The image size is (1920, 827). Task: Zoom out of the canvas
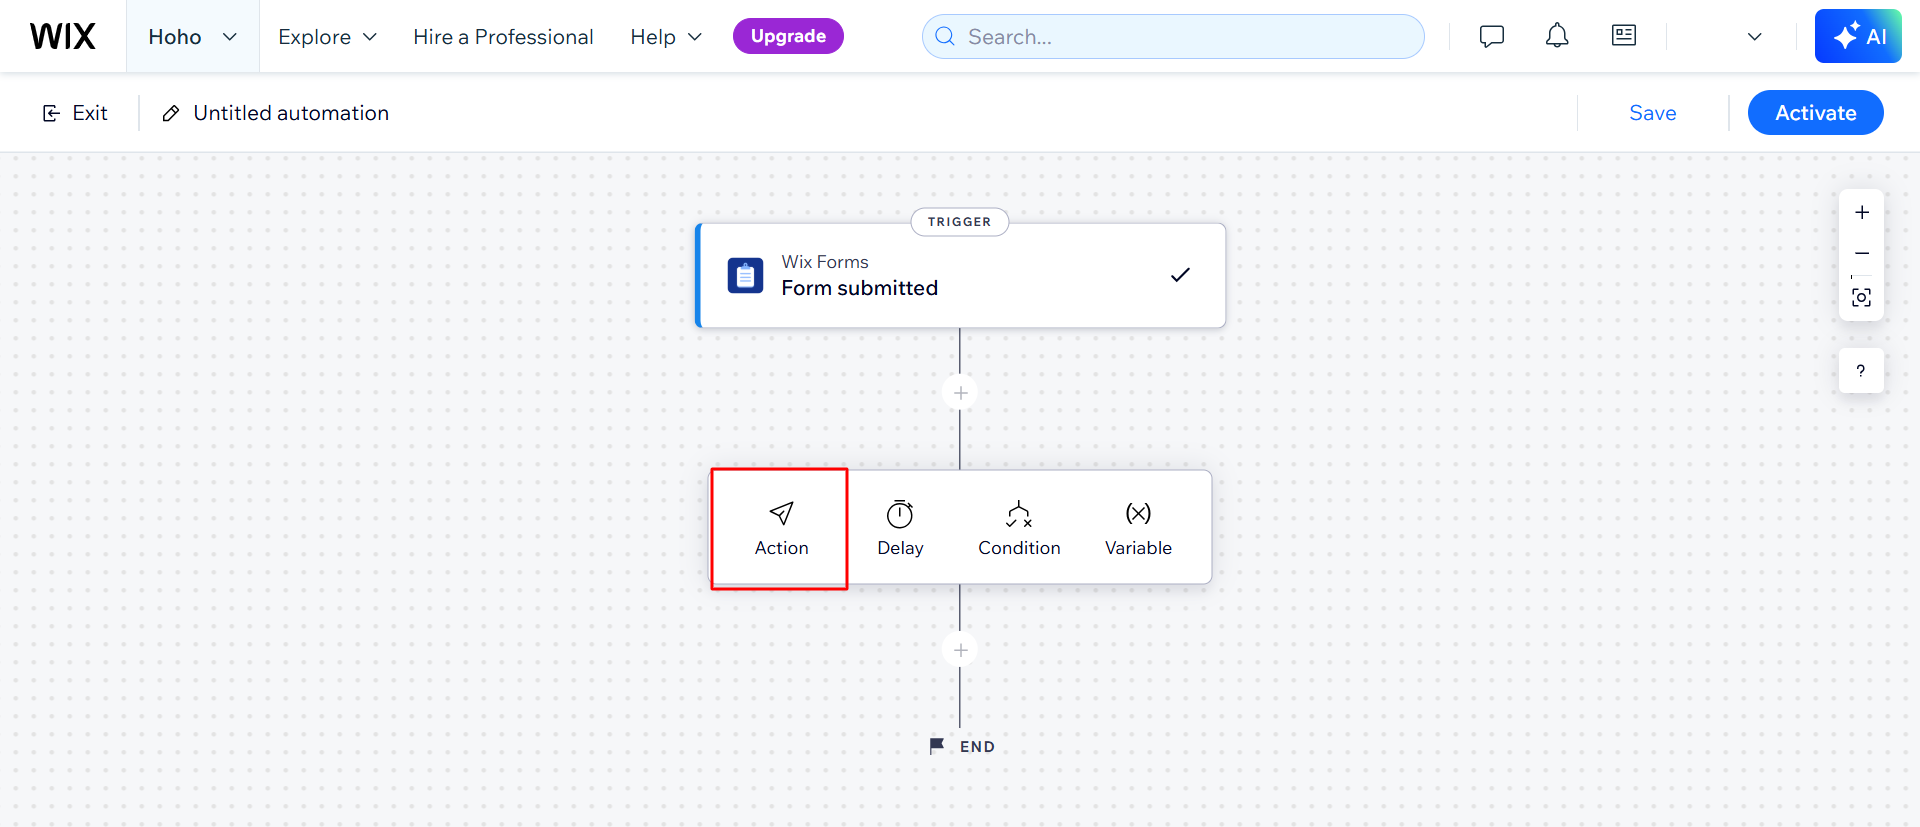point(1862,254)
